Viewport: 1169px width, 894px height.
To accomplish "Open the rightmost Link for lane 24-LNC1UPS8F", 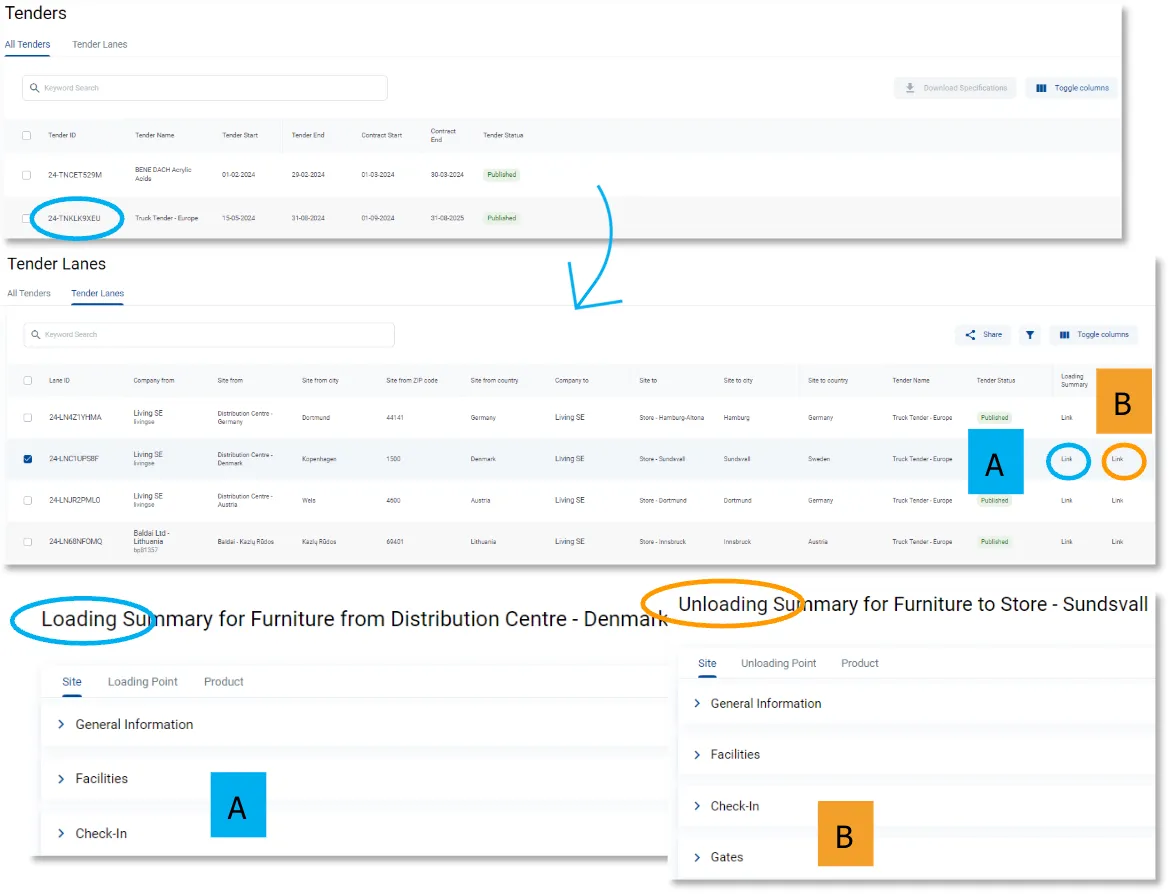I will (x=1117, y=459).
